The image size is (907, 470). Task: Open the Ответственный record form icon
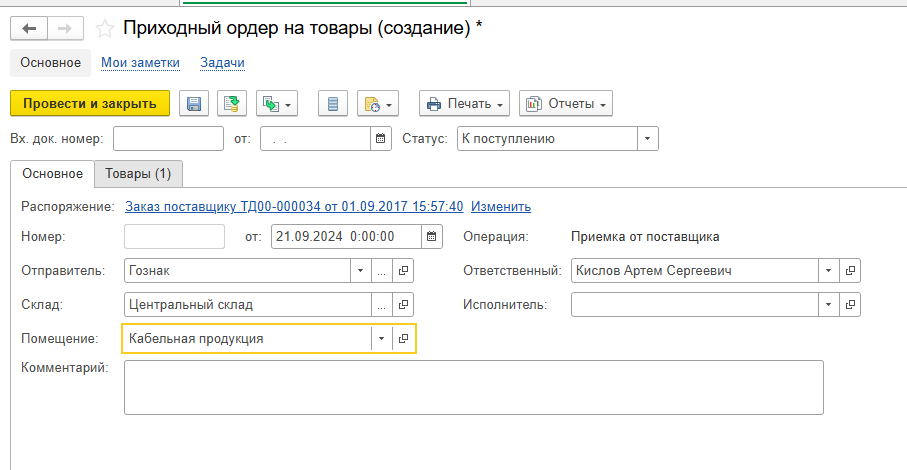pos(850,271)
